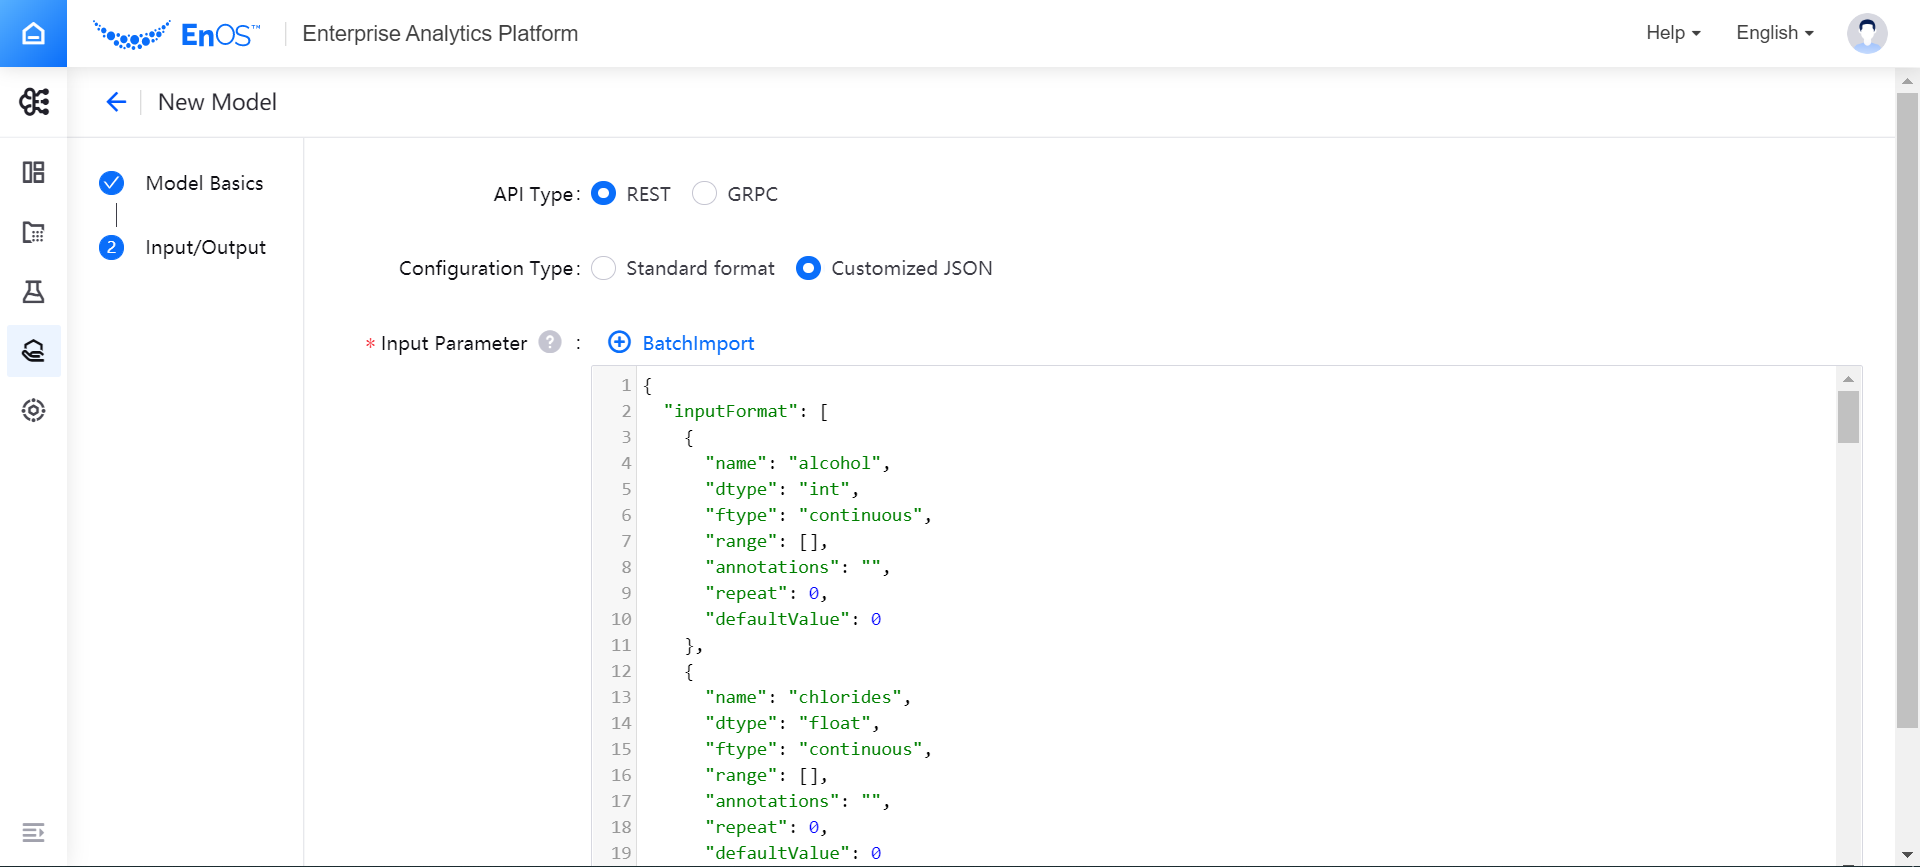Image resolution: width=1920 pixels, height=867 pixels.
Task: Open the user avatar account menu
Action: 1866,33
